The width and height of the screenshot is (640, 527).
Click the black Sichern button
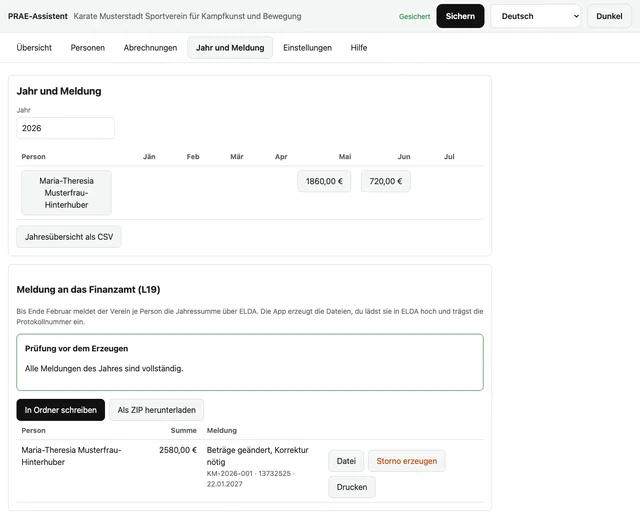click(x=460, y=16)
